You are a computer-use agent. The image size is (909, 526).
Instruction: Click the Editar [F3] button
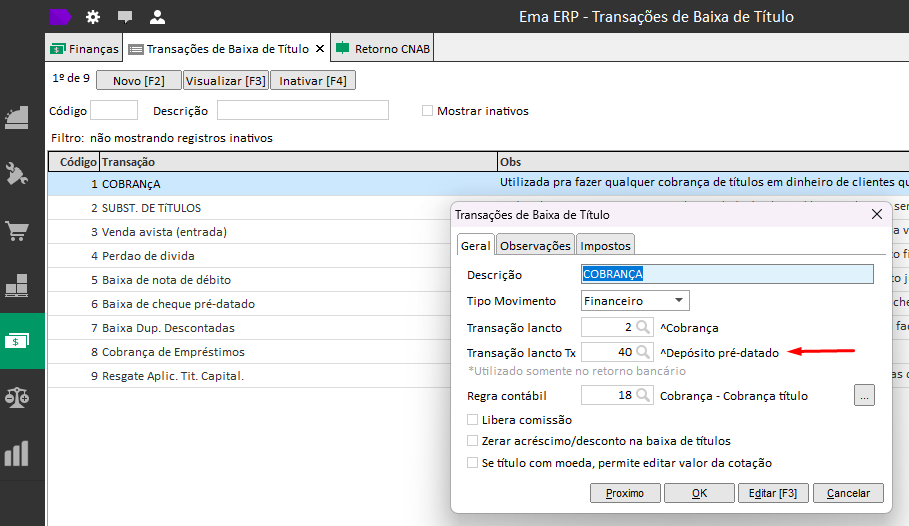click(x=773, y=493)
